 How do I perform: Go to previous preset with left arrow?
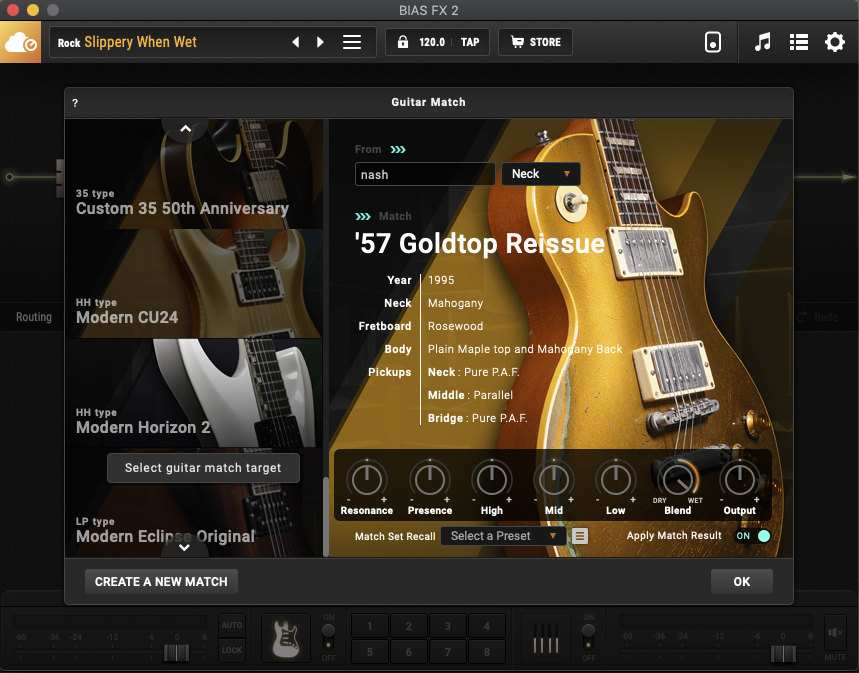(296, 42)
